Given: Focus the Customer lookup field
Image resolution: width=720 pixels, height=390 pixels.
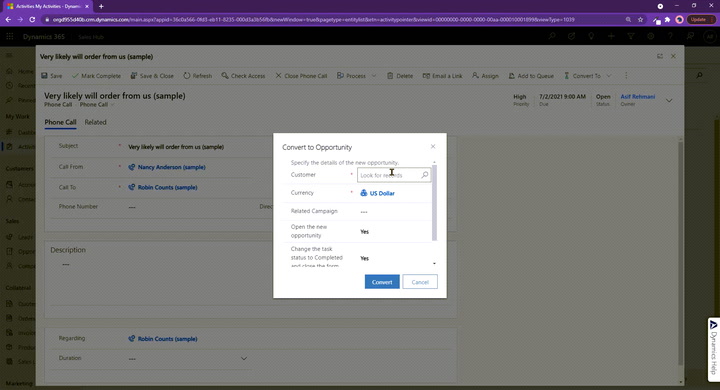Looking at the screenshot, I should (x=394, y=175).
